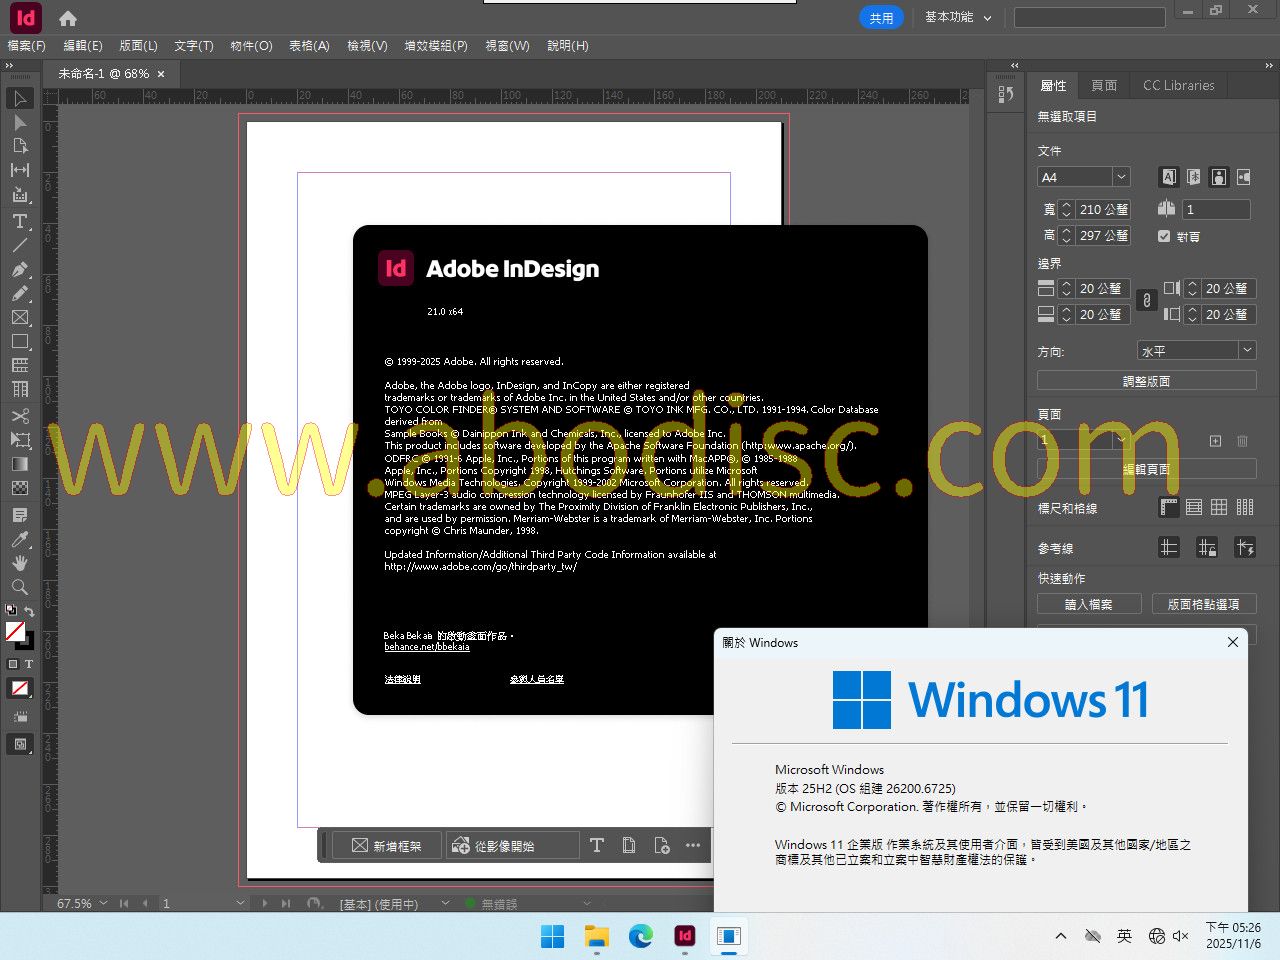Click the Direct Selection tool arrow
The image size is (1280, 960).
coord(20,122)
